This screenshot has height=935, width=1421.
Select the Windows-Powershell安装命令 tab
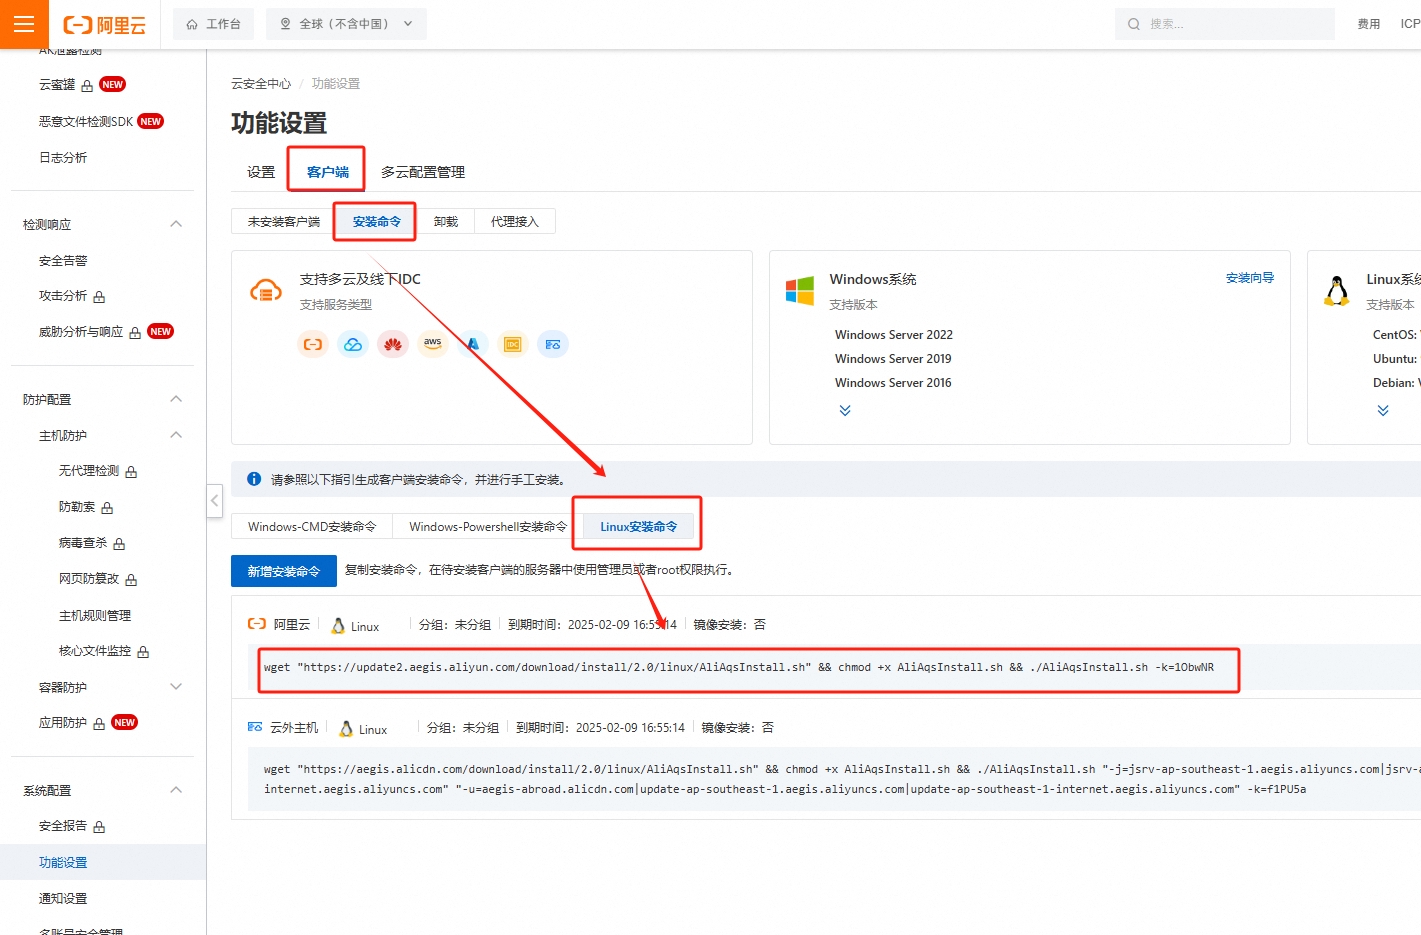coord(487,527)
